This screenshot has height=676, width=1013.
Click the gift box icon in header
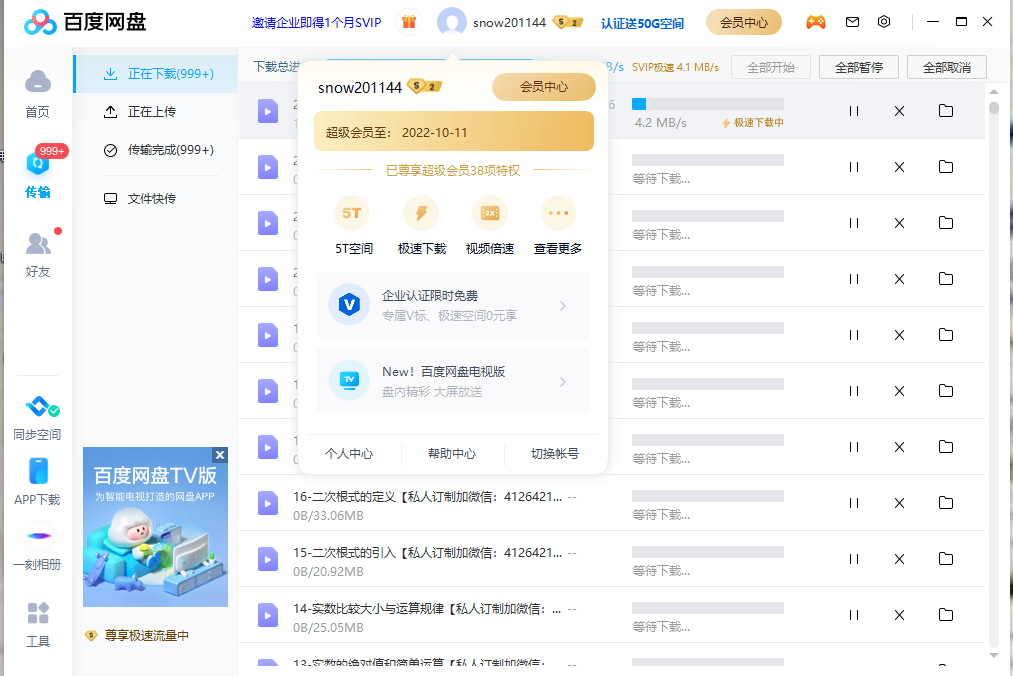(x=408, y=22)
